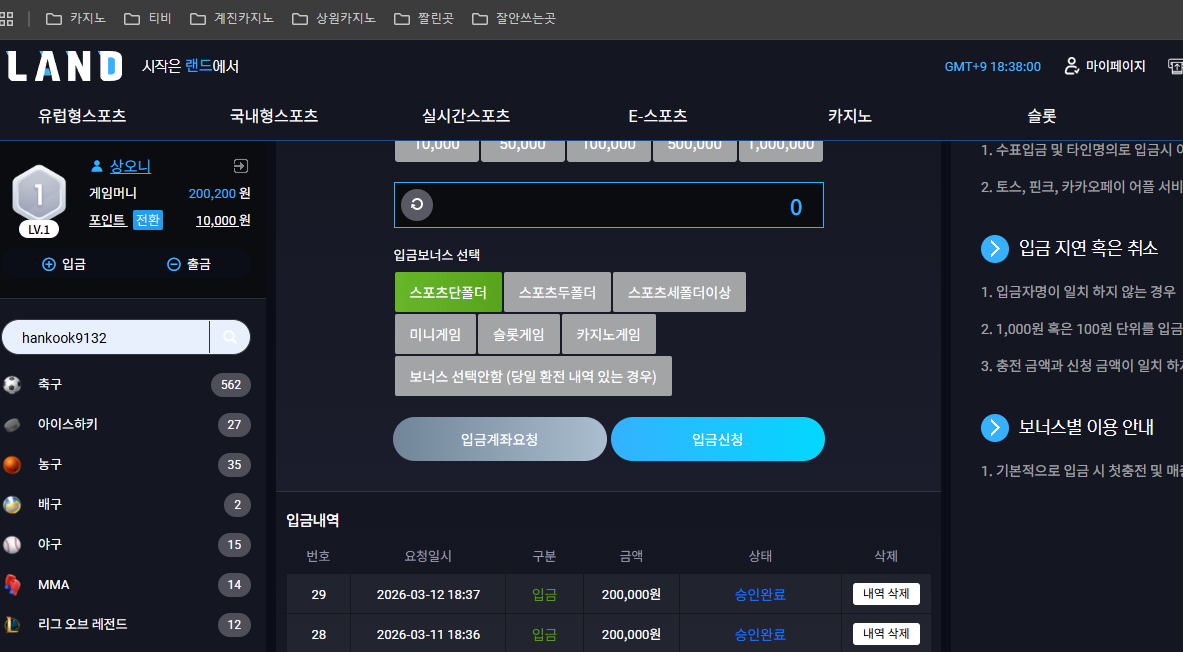This screenshot has height=652, width=1183.
Task: Click the logout icon beside username
Action: point(241,166)
